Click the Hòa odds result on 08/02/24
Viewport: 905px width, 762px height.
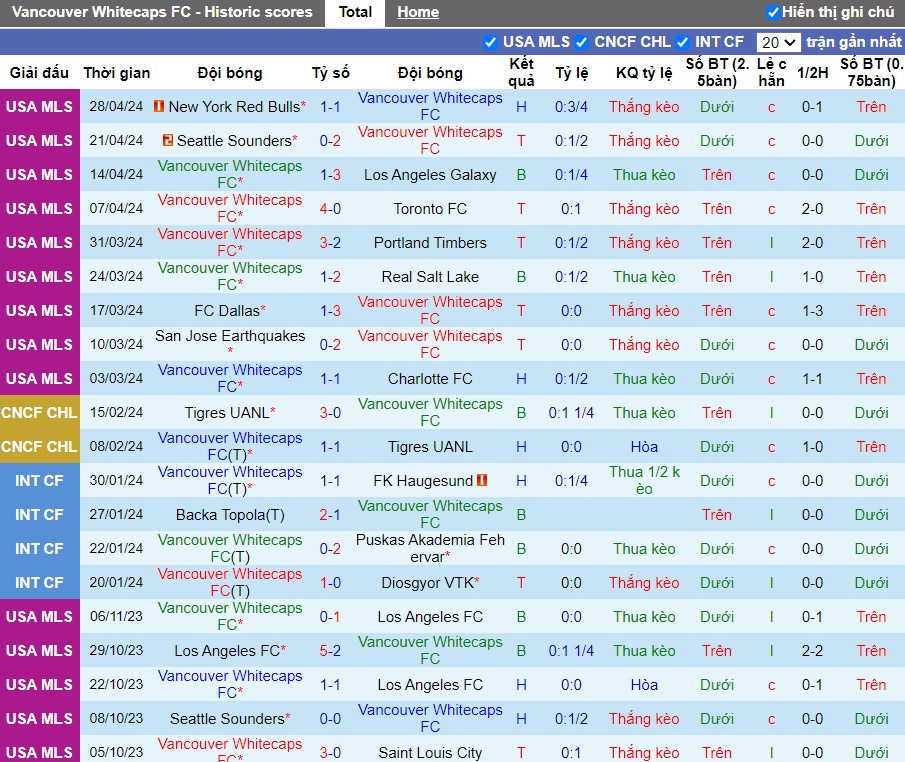644,447
